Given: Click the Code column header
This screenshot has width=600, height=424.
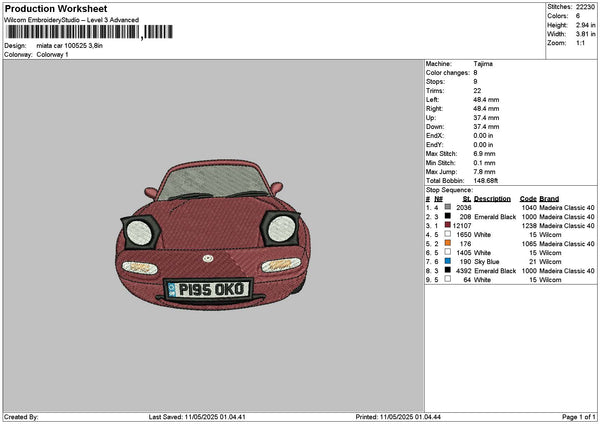Looking at the screenshot, I should tap(528, 198).
